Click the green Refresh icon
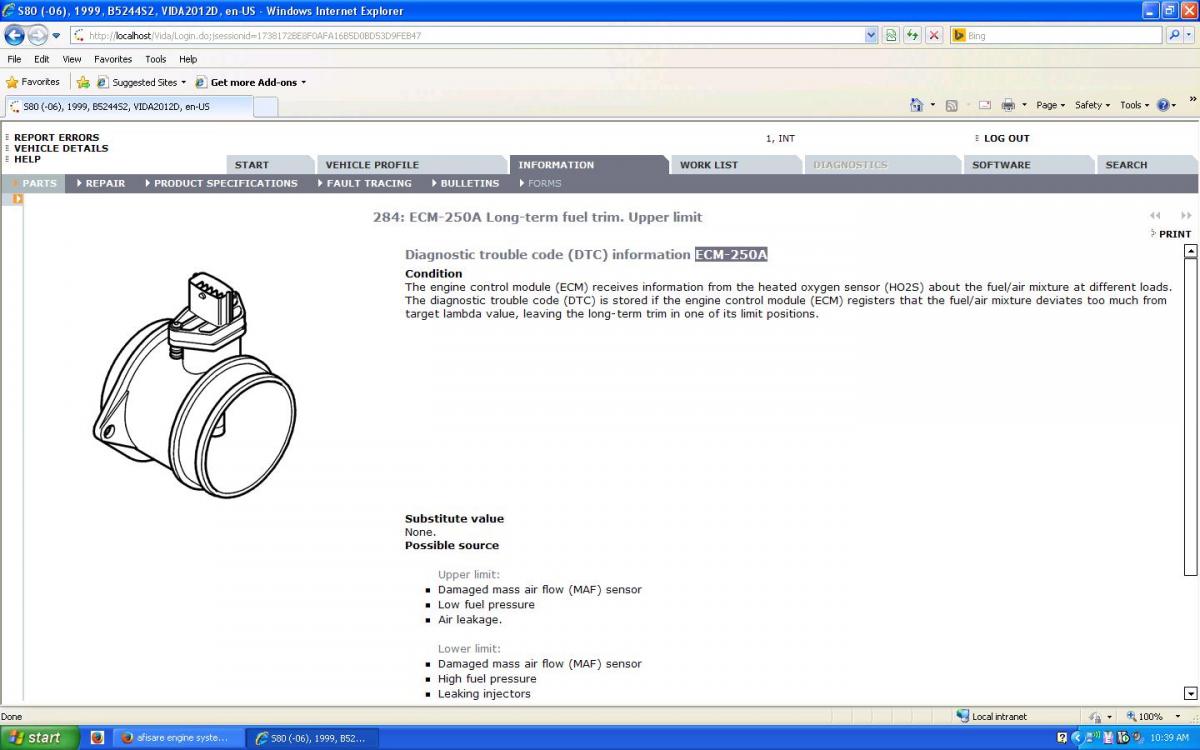 pos(913,35)
